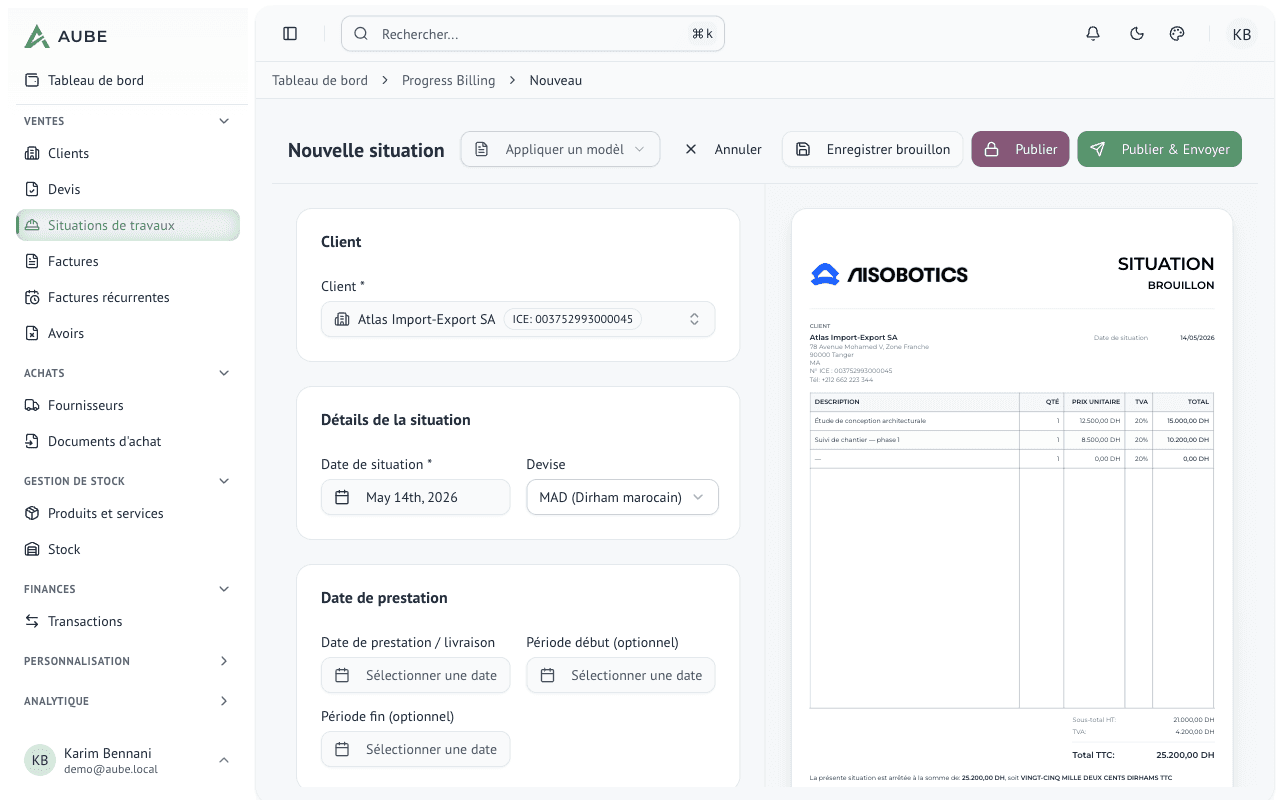Viewport: 1280px width, 800px height.
Task: Click the save icon in Enregistrer brouillon
Action: pos(803,149)
